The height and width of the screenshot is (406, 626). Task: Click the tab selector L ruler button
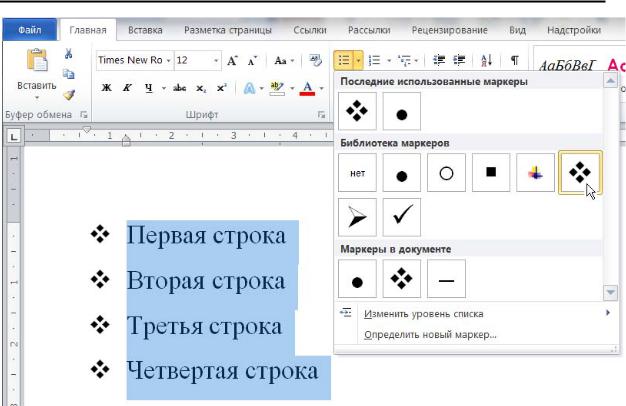(14, 137)
